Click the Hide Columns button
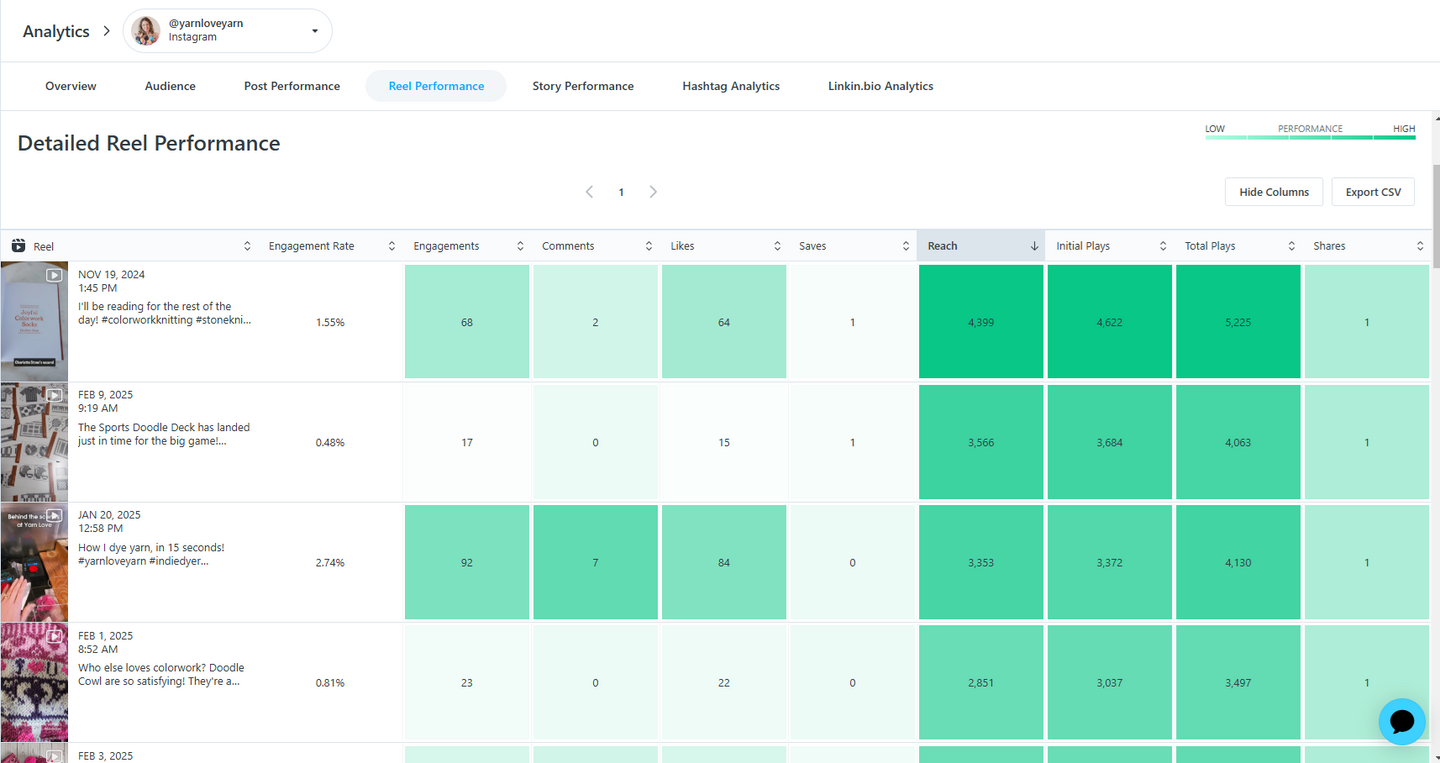1440x763 pixels. [1274, 192]
